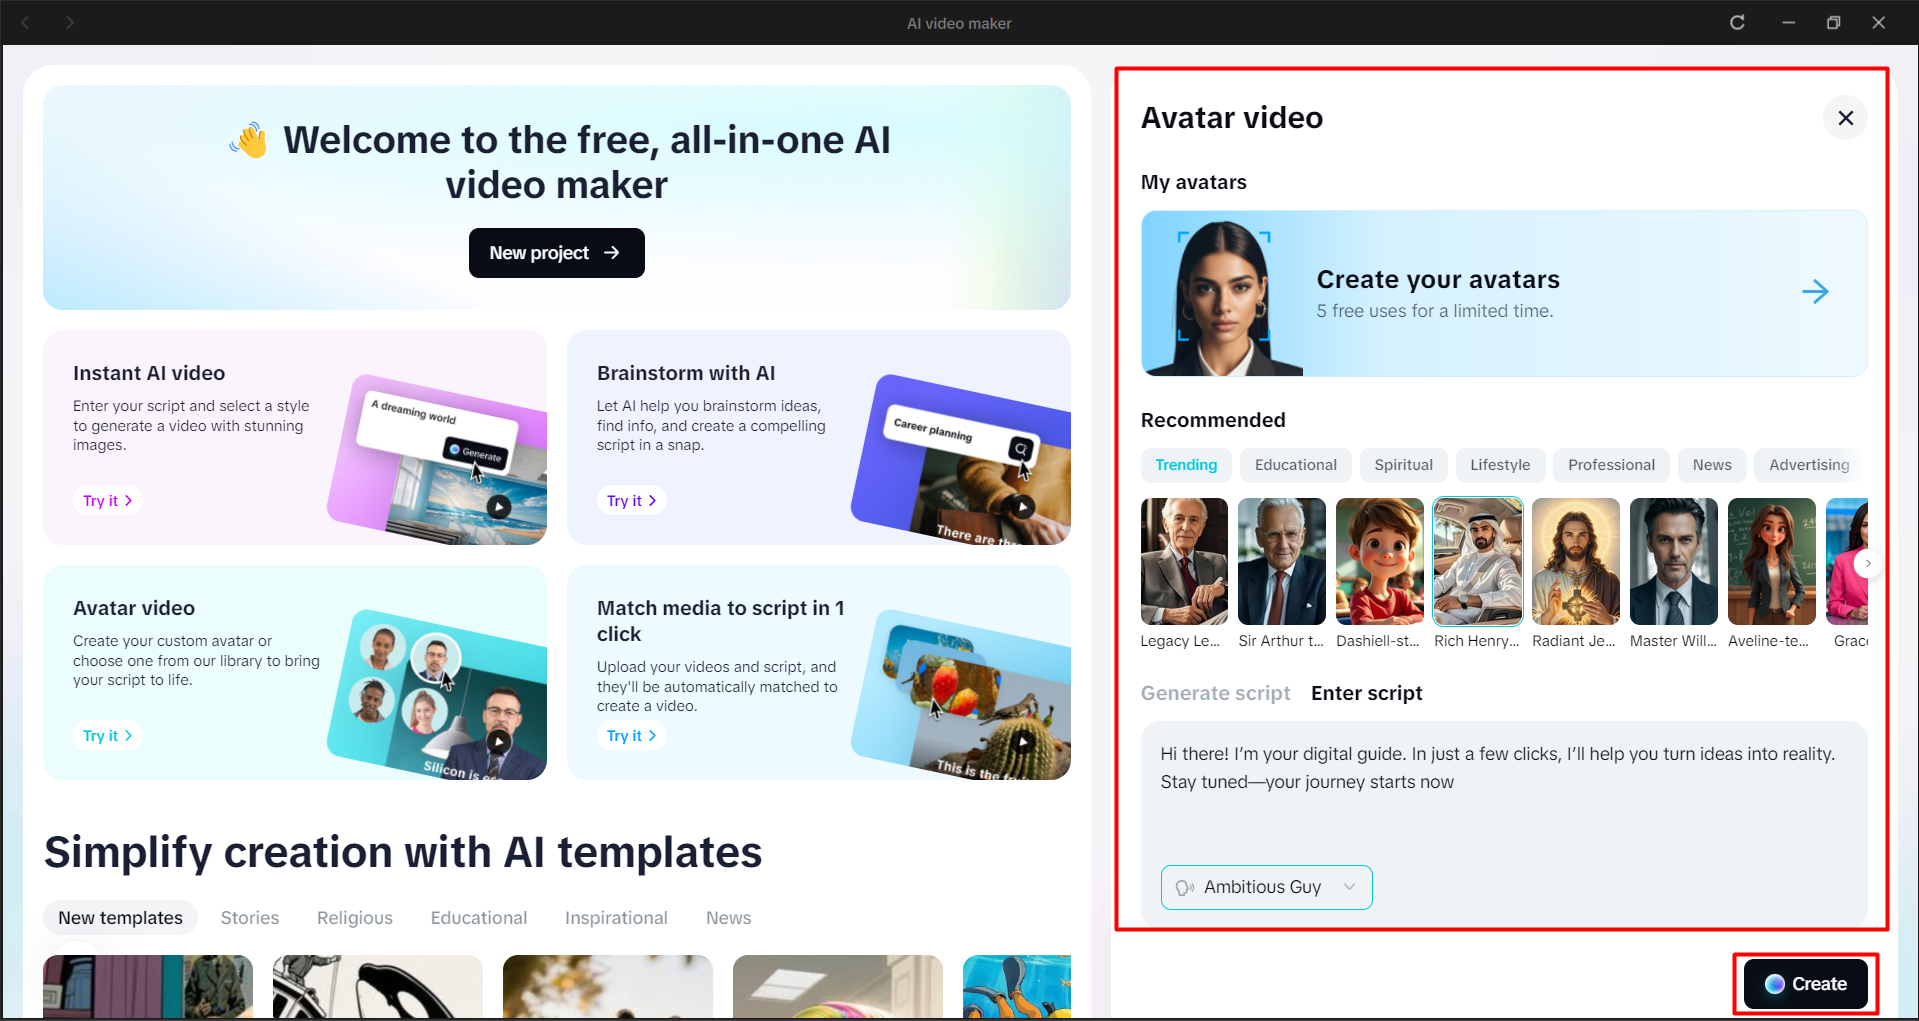Play the Brainstorm with AI preview video
The image size is (1919, 1021).
coord(1022,506)
